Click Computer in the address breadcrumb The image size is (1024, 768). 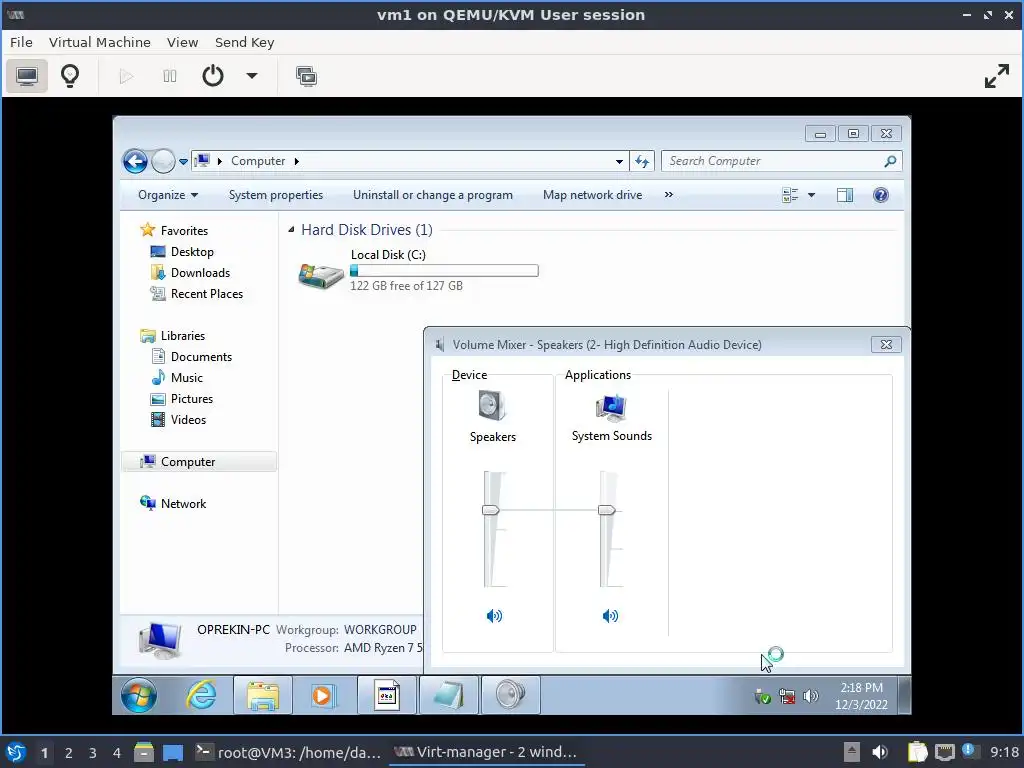258,161
